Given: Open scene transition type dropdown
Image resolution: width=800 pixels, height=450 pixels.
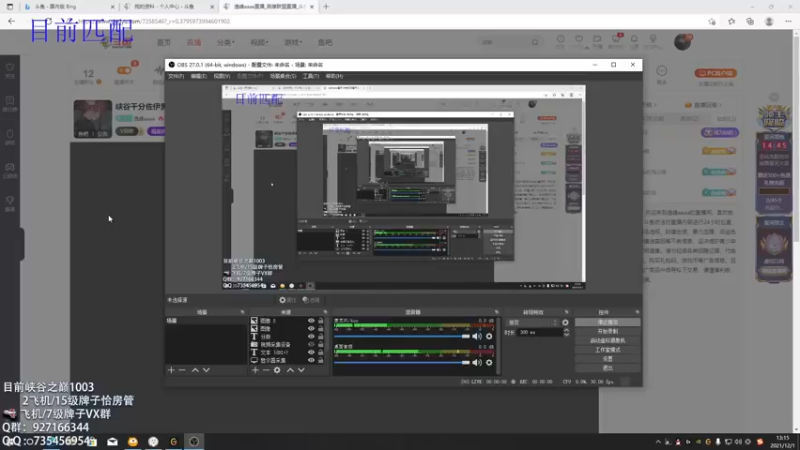Looking at the screenshot, I should [532, 322].
